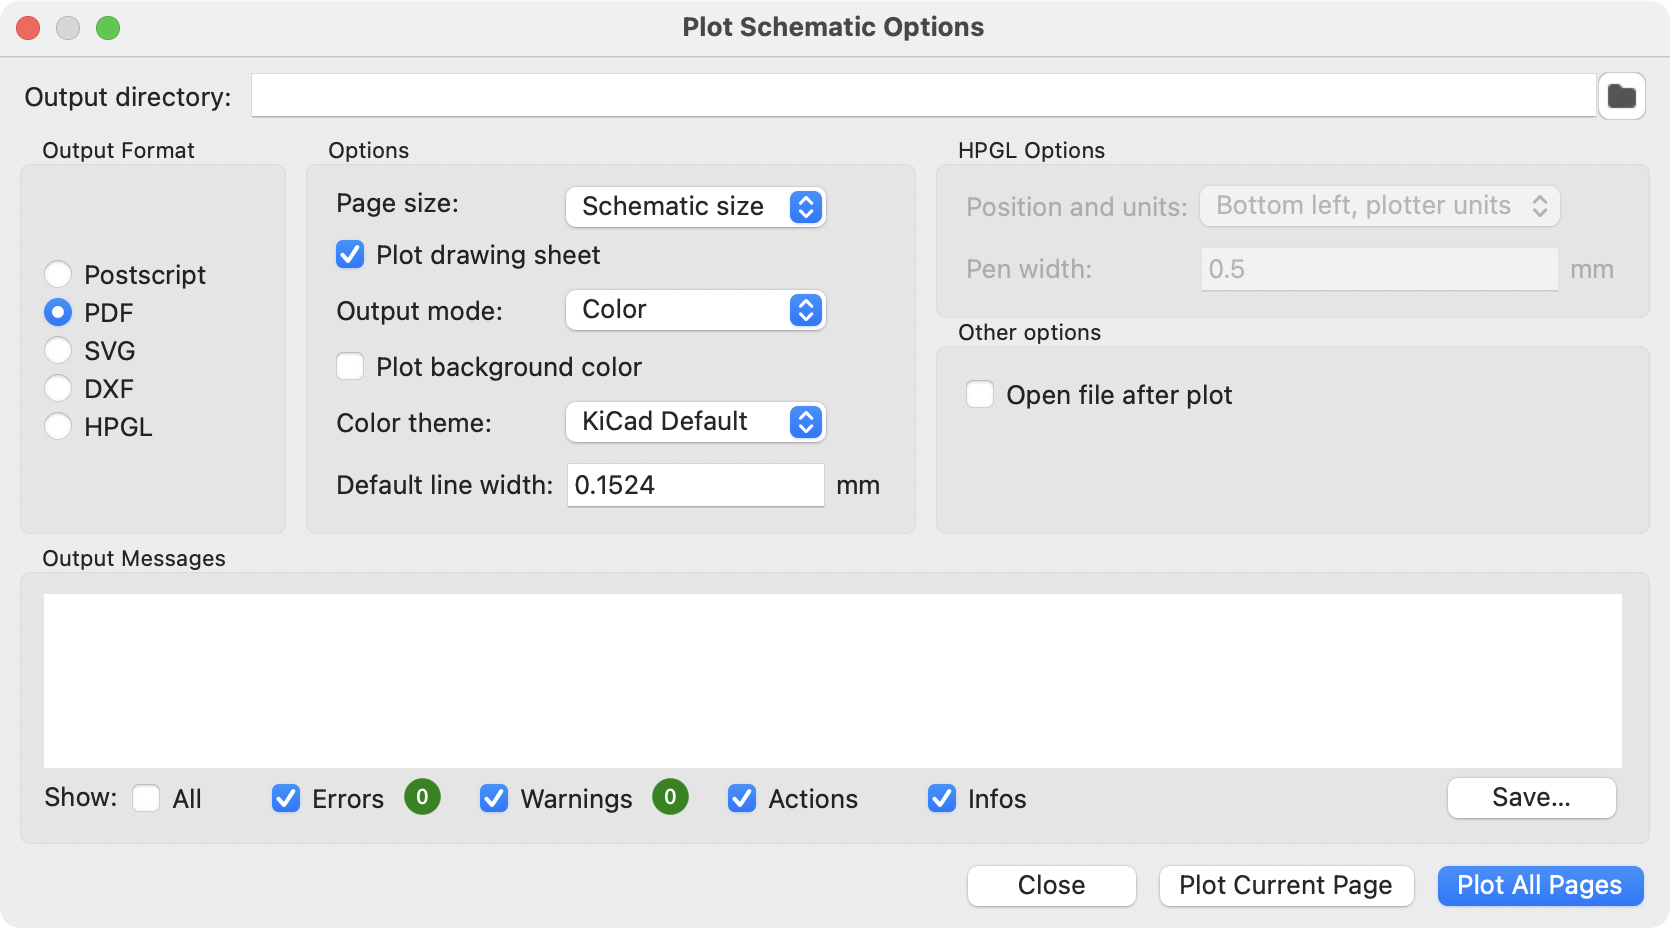
Task: Open the Page size dropdown
Action: pyautogui.click(x=695, y=207)
